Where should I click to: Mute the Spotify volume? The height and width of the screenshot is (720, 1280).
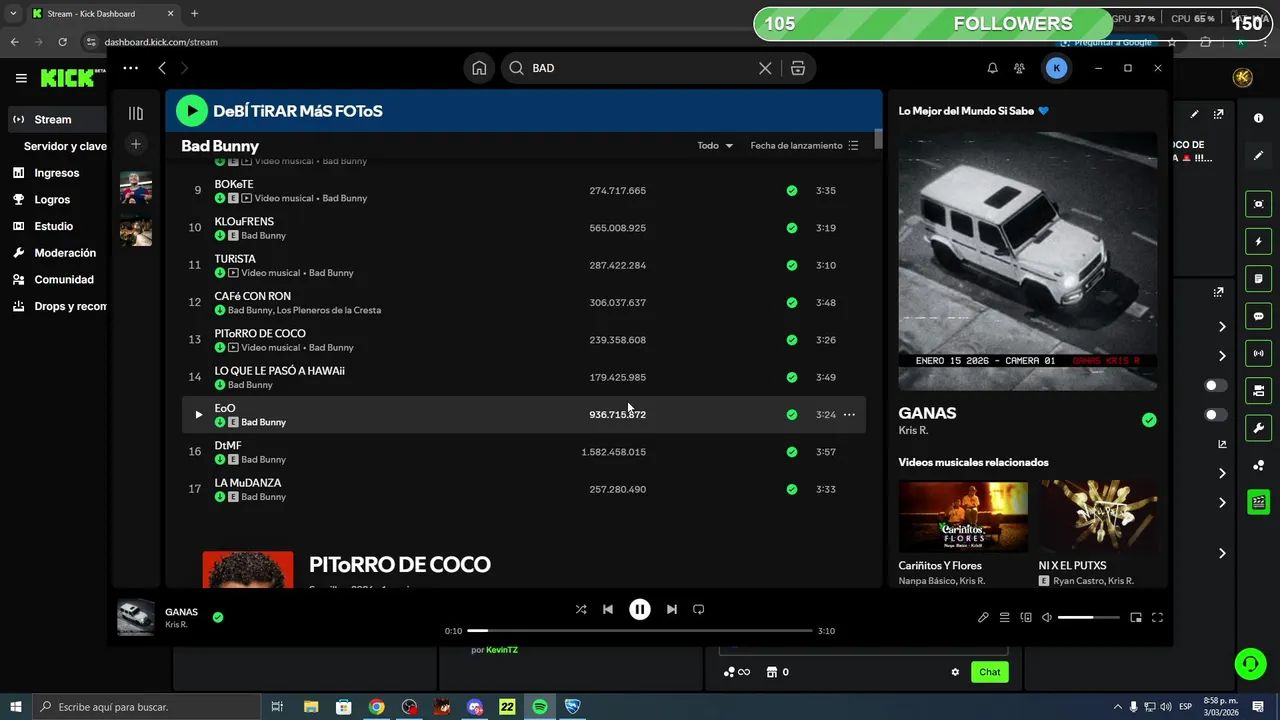point(1046,617)
